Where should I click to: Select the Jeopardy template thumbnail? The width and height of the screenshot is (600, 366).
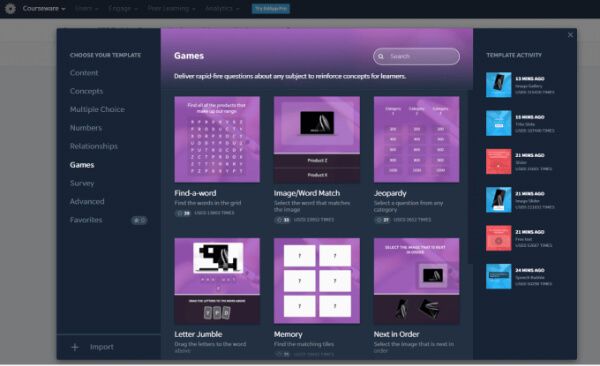[x=417, y=139]
